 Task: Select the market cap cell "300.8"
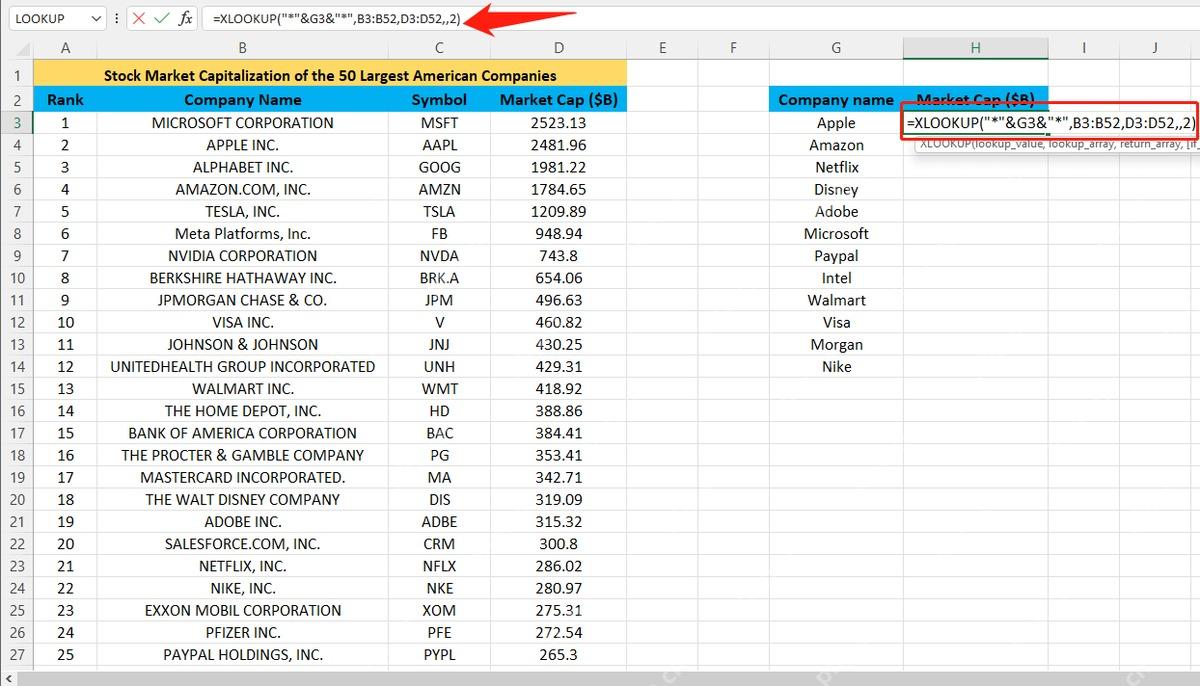558,544
